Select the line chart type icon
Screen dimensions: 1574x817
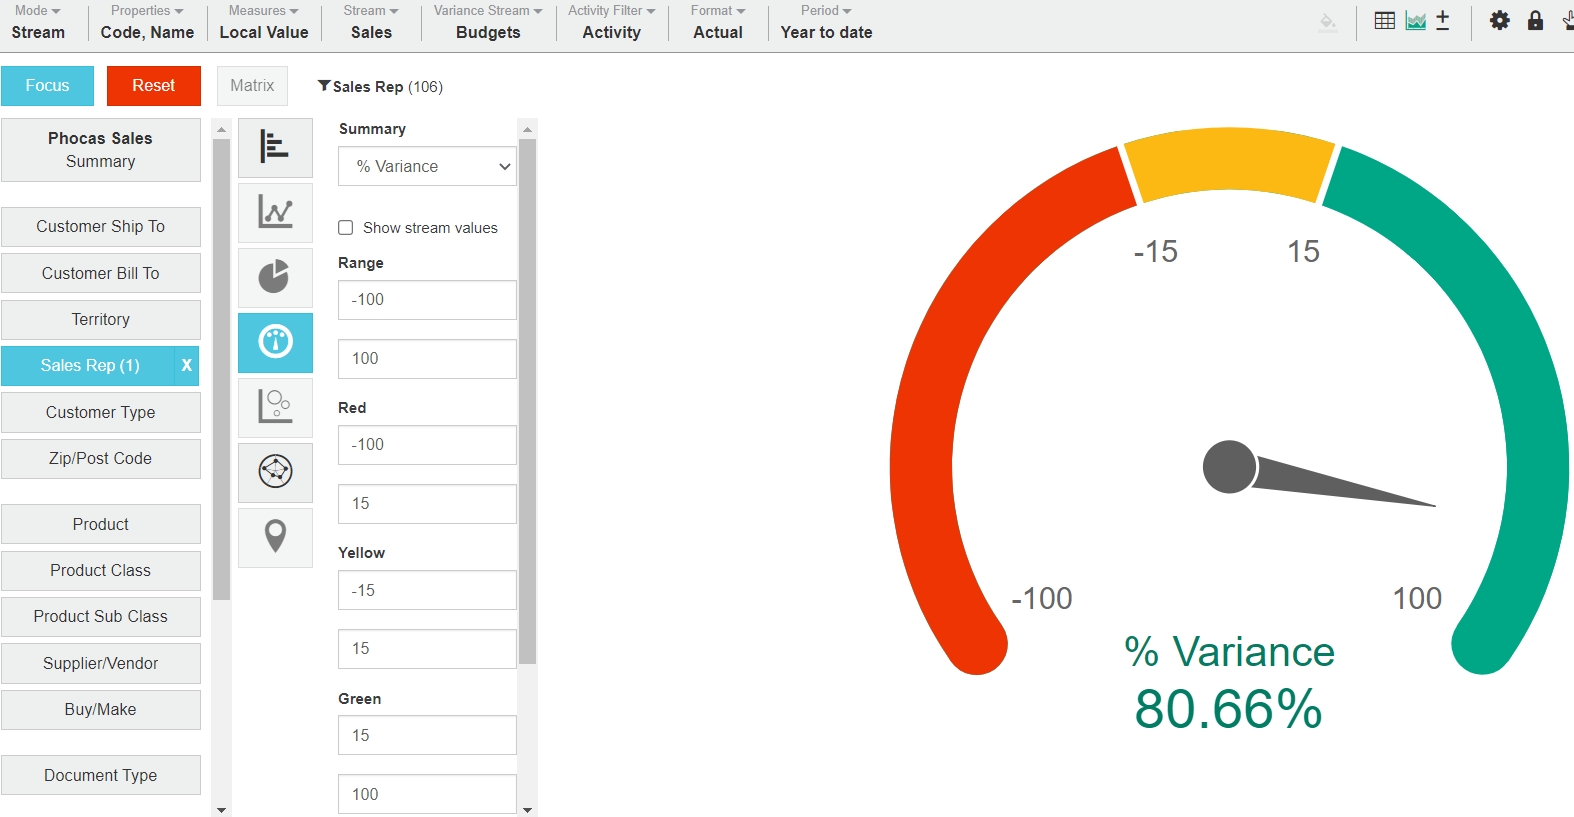tap(275, 212)
